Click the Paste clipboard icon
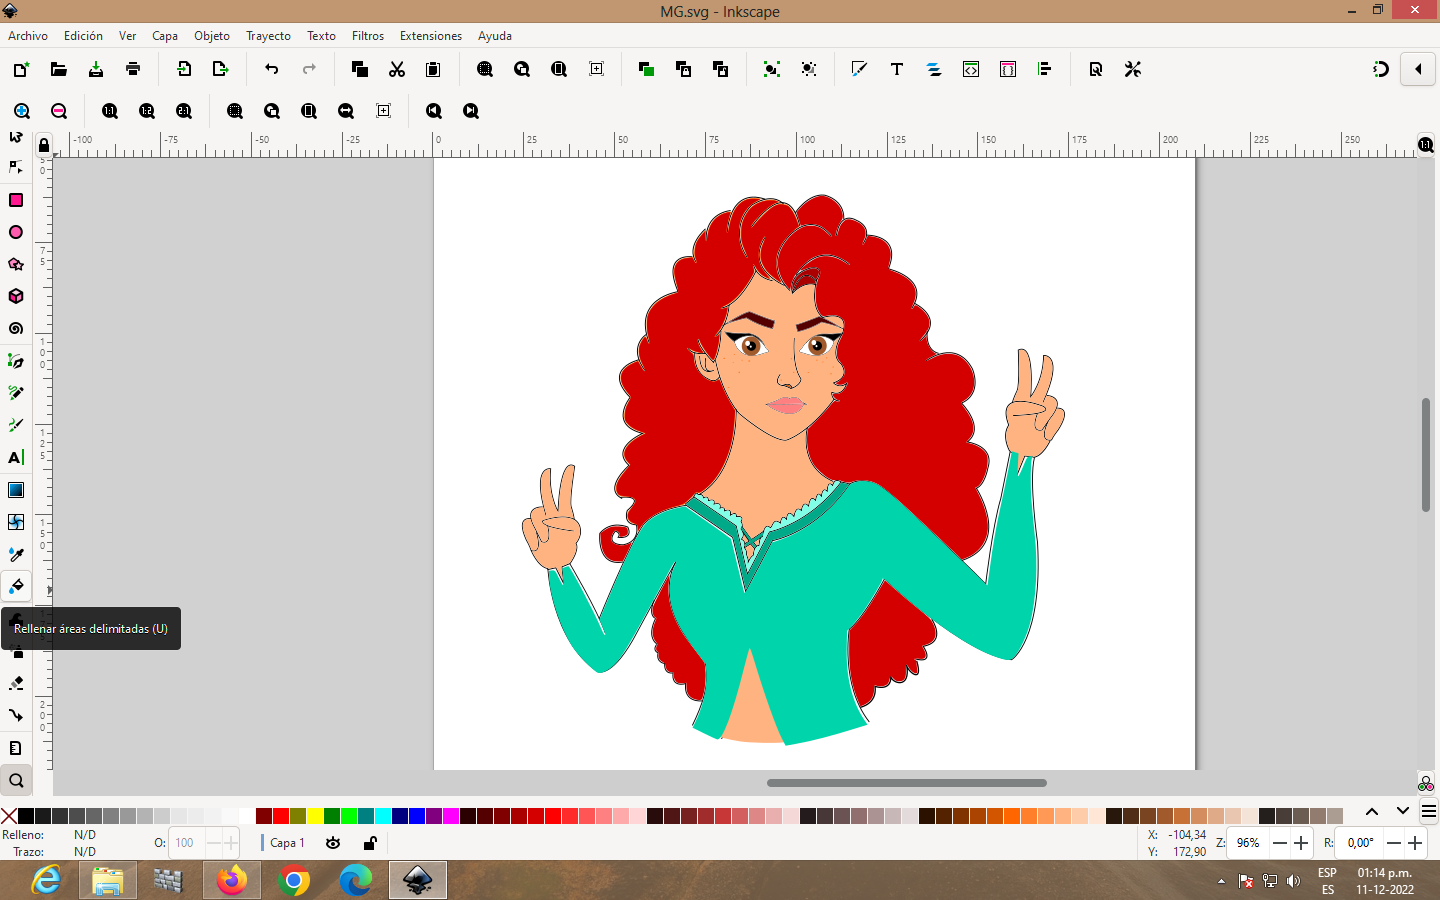This screenshot has height=900, width=1440. 433,69
